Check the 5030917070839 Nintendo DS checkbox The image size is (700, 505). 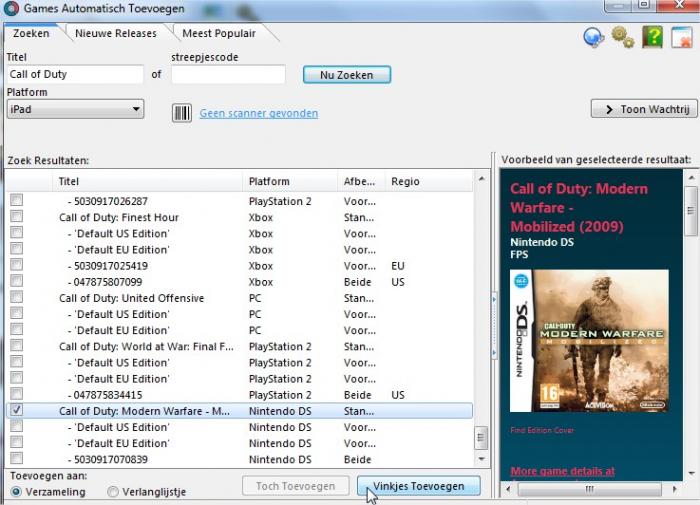point(17,458)
